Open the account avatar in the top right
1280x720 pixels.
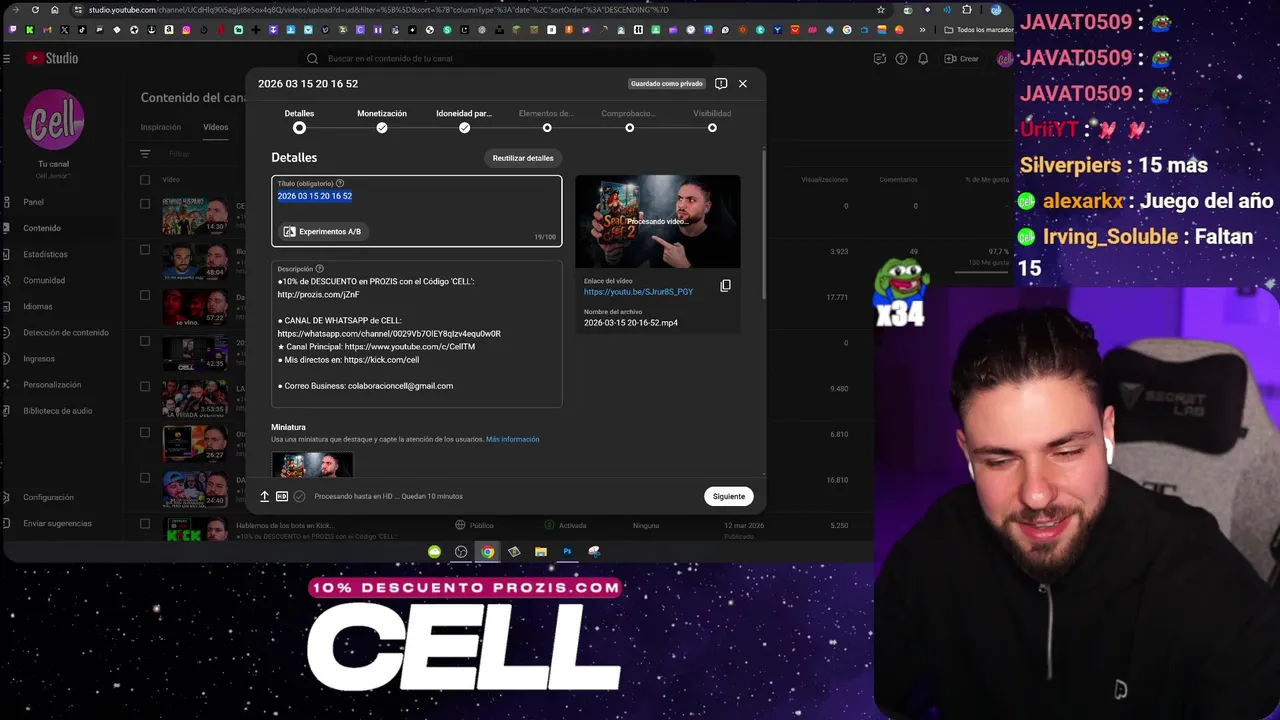(1004, 59)
